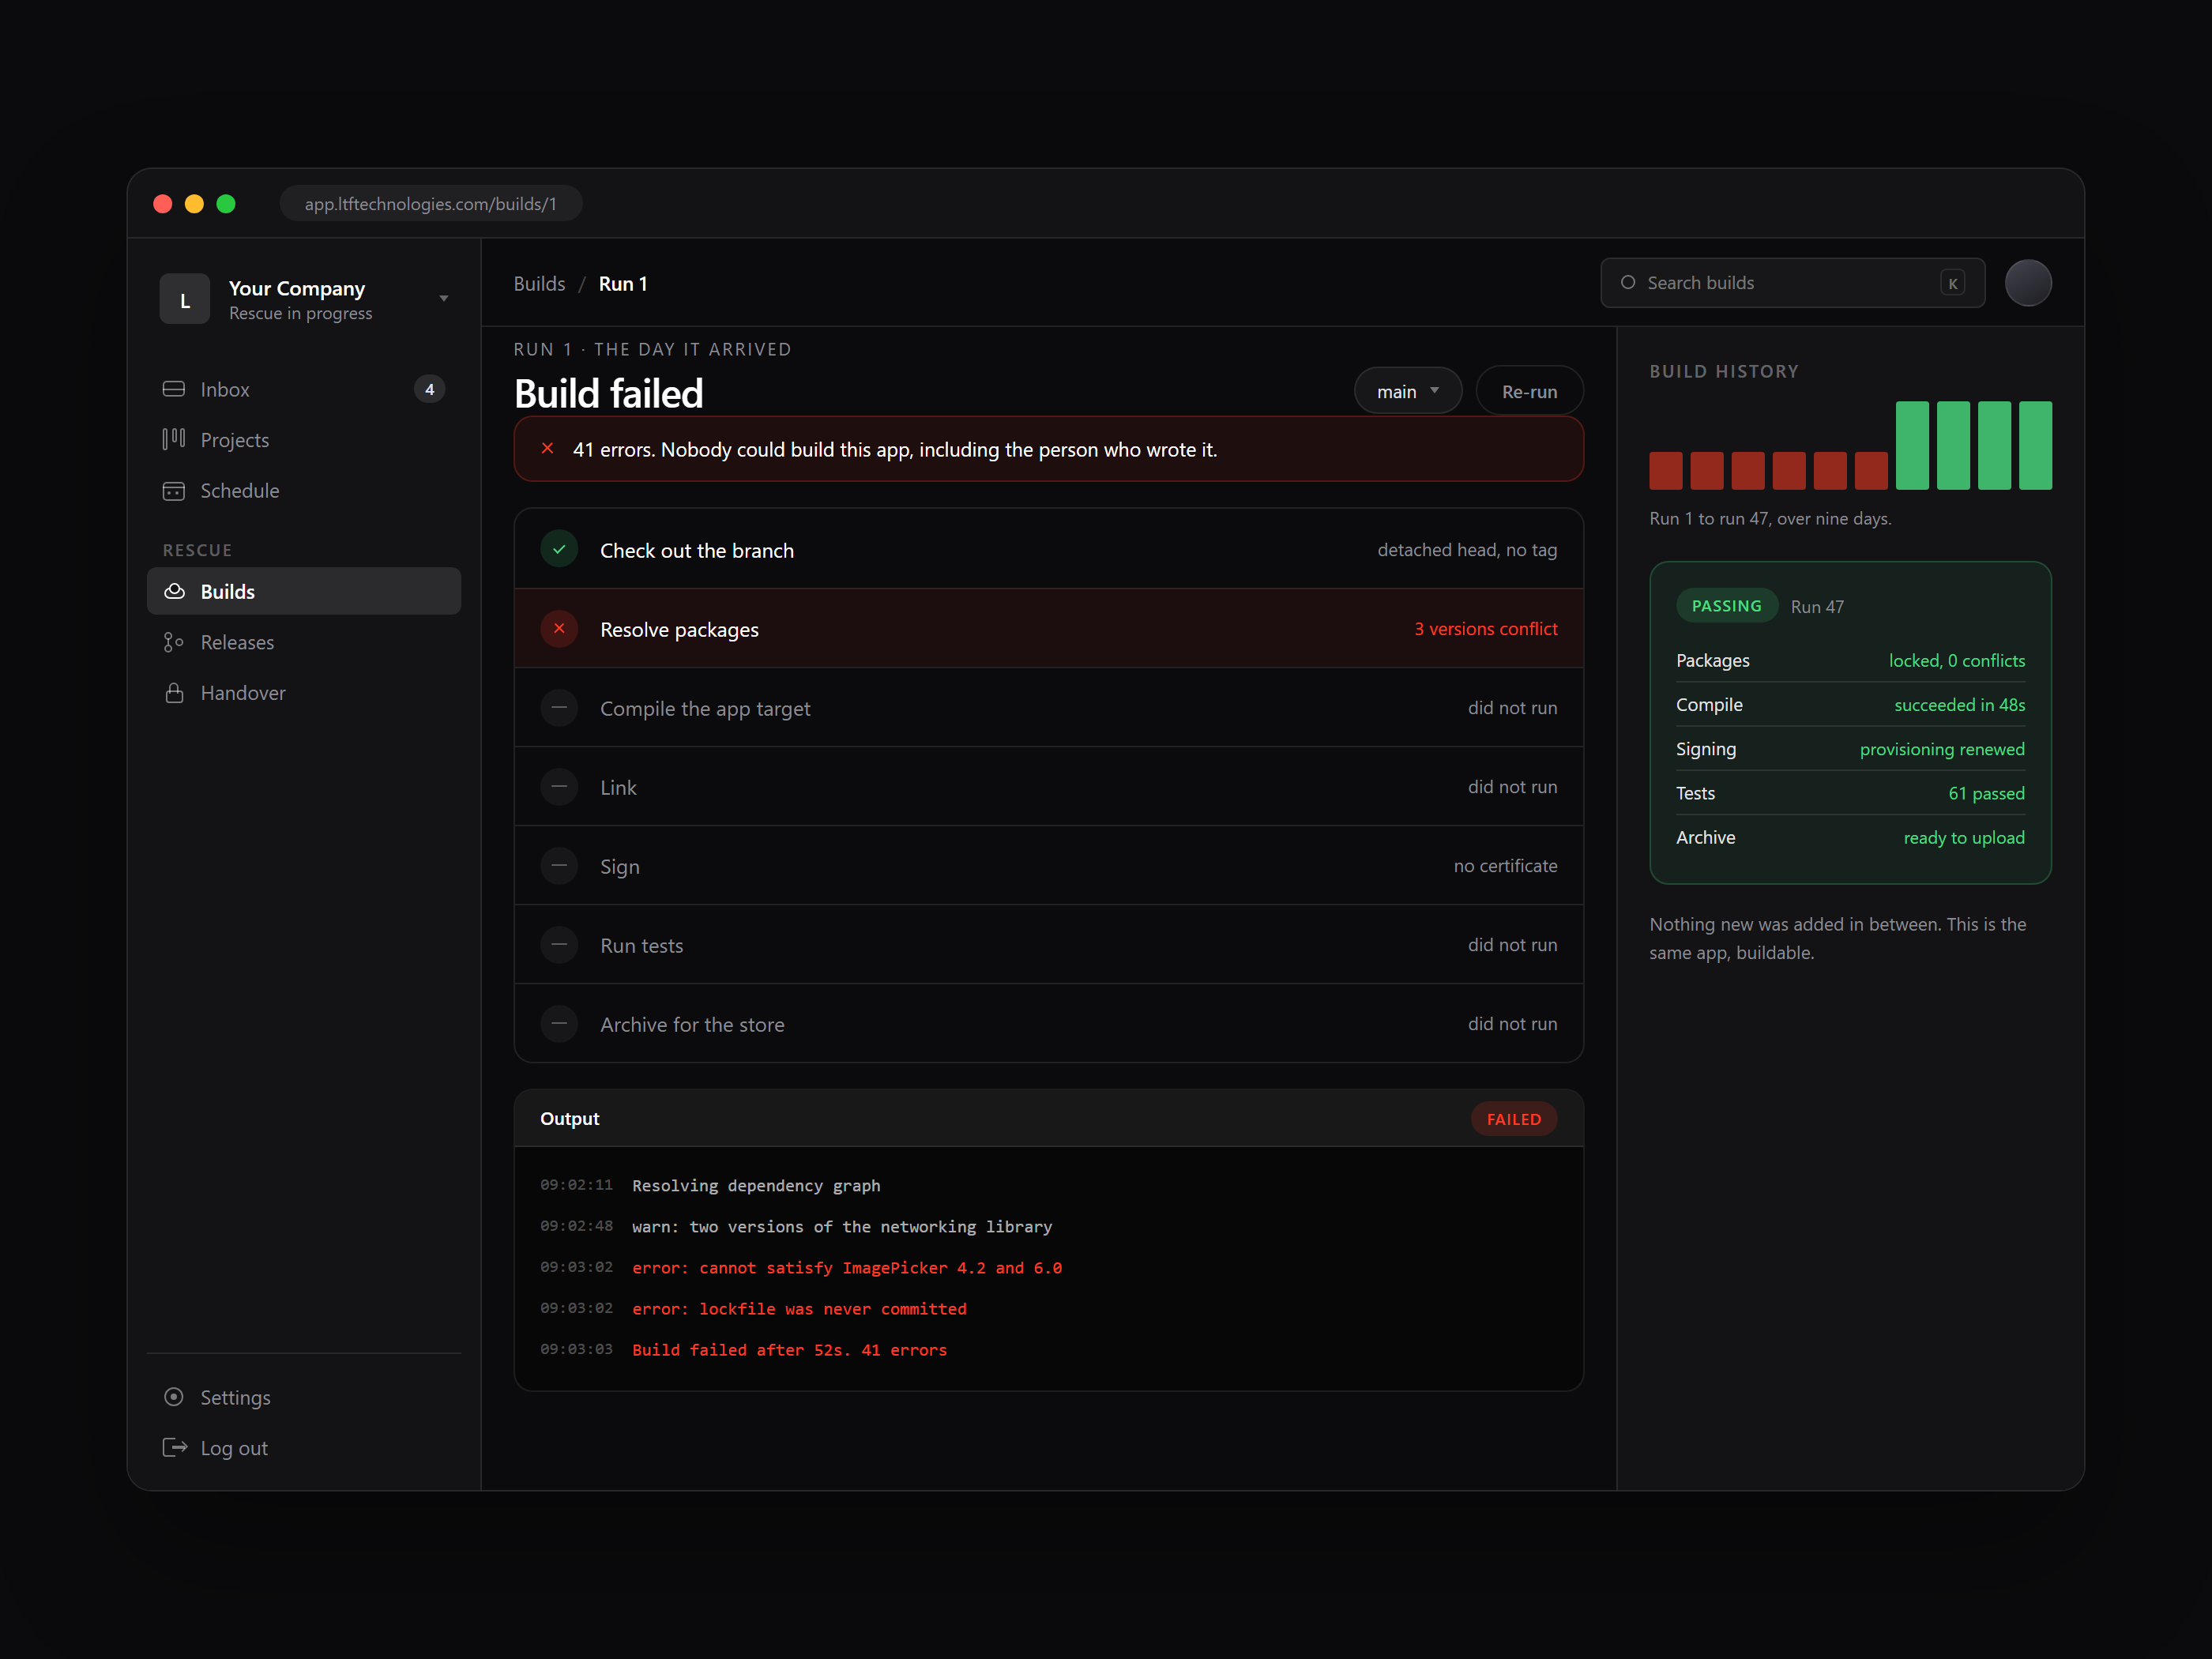
Task: Click the magnifier icon in Search builds
Action: click(1628, 283)
